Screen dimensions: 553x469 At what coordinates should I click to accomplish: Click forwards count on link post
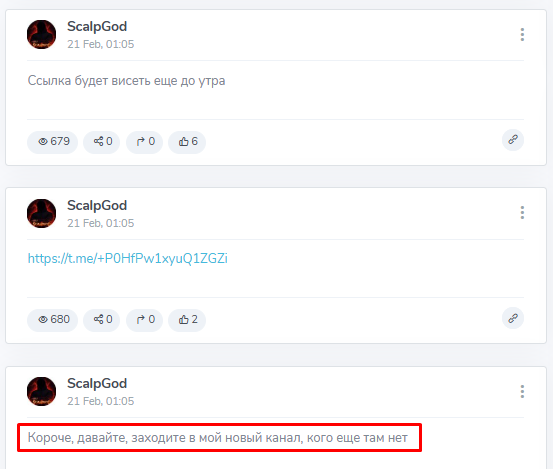145,320
